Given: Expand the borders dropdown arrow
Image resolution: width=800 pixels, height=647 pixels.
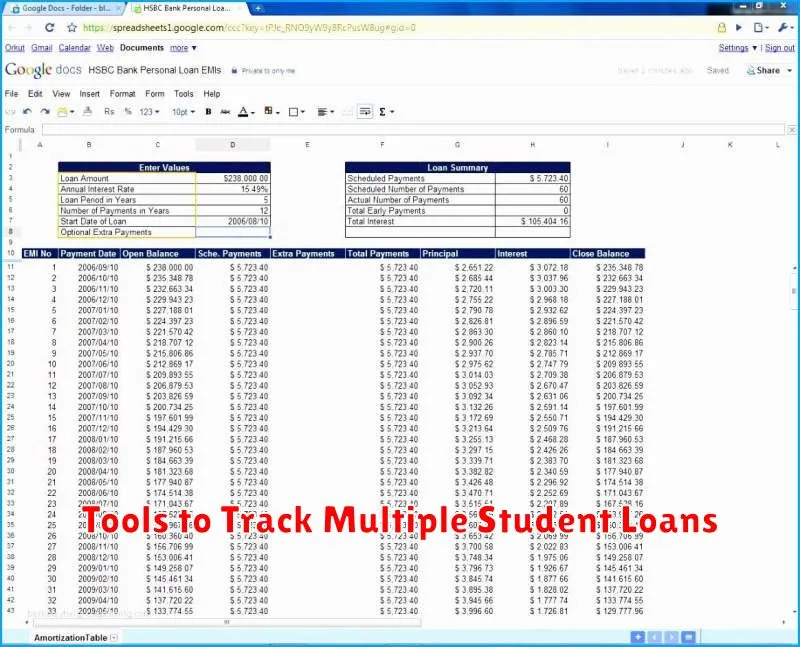Looking at the screenshot, I should click(x=303, y=112).
